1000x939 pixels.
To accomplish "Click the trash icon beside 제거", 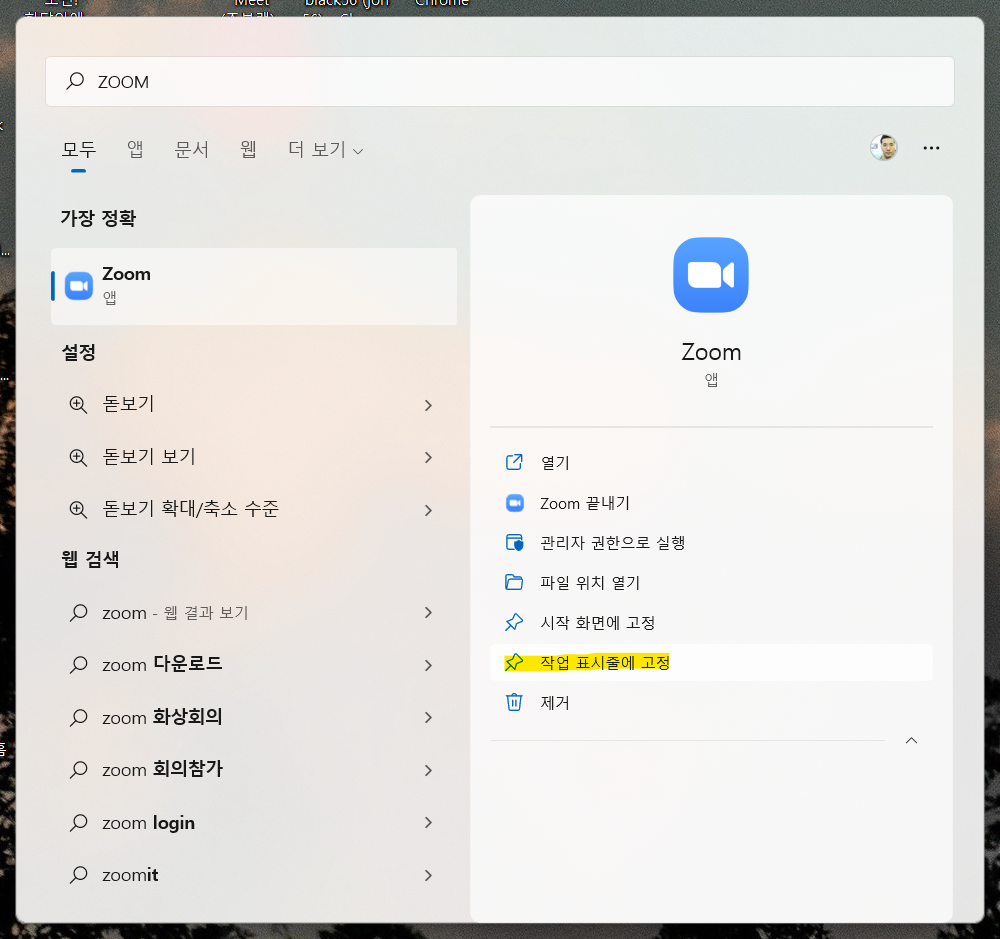I will click(x=514, y=702).
